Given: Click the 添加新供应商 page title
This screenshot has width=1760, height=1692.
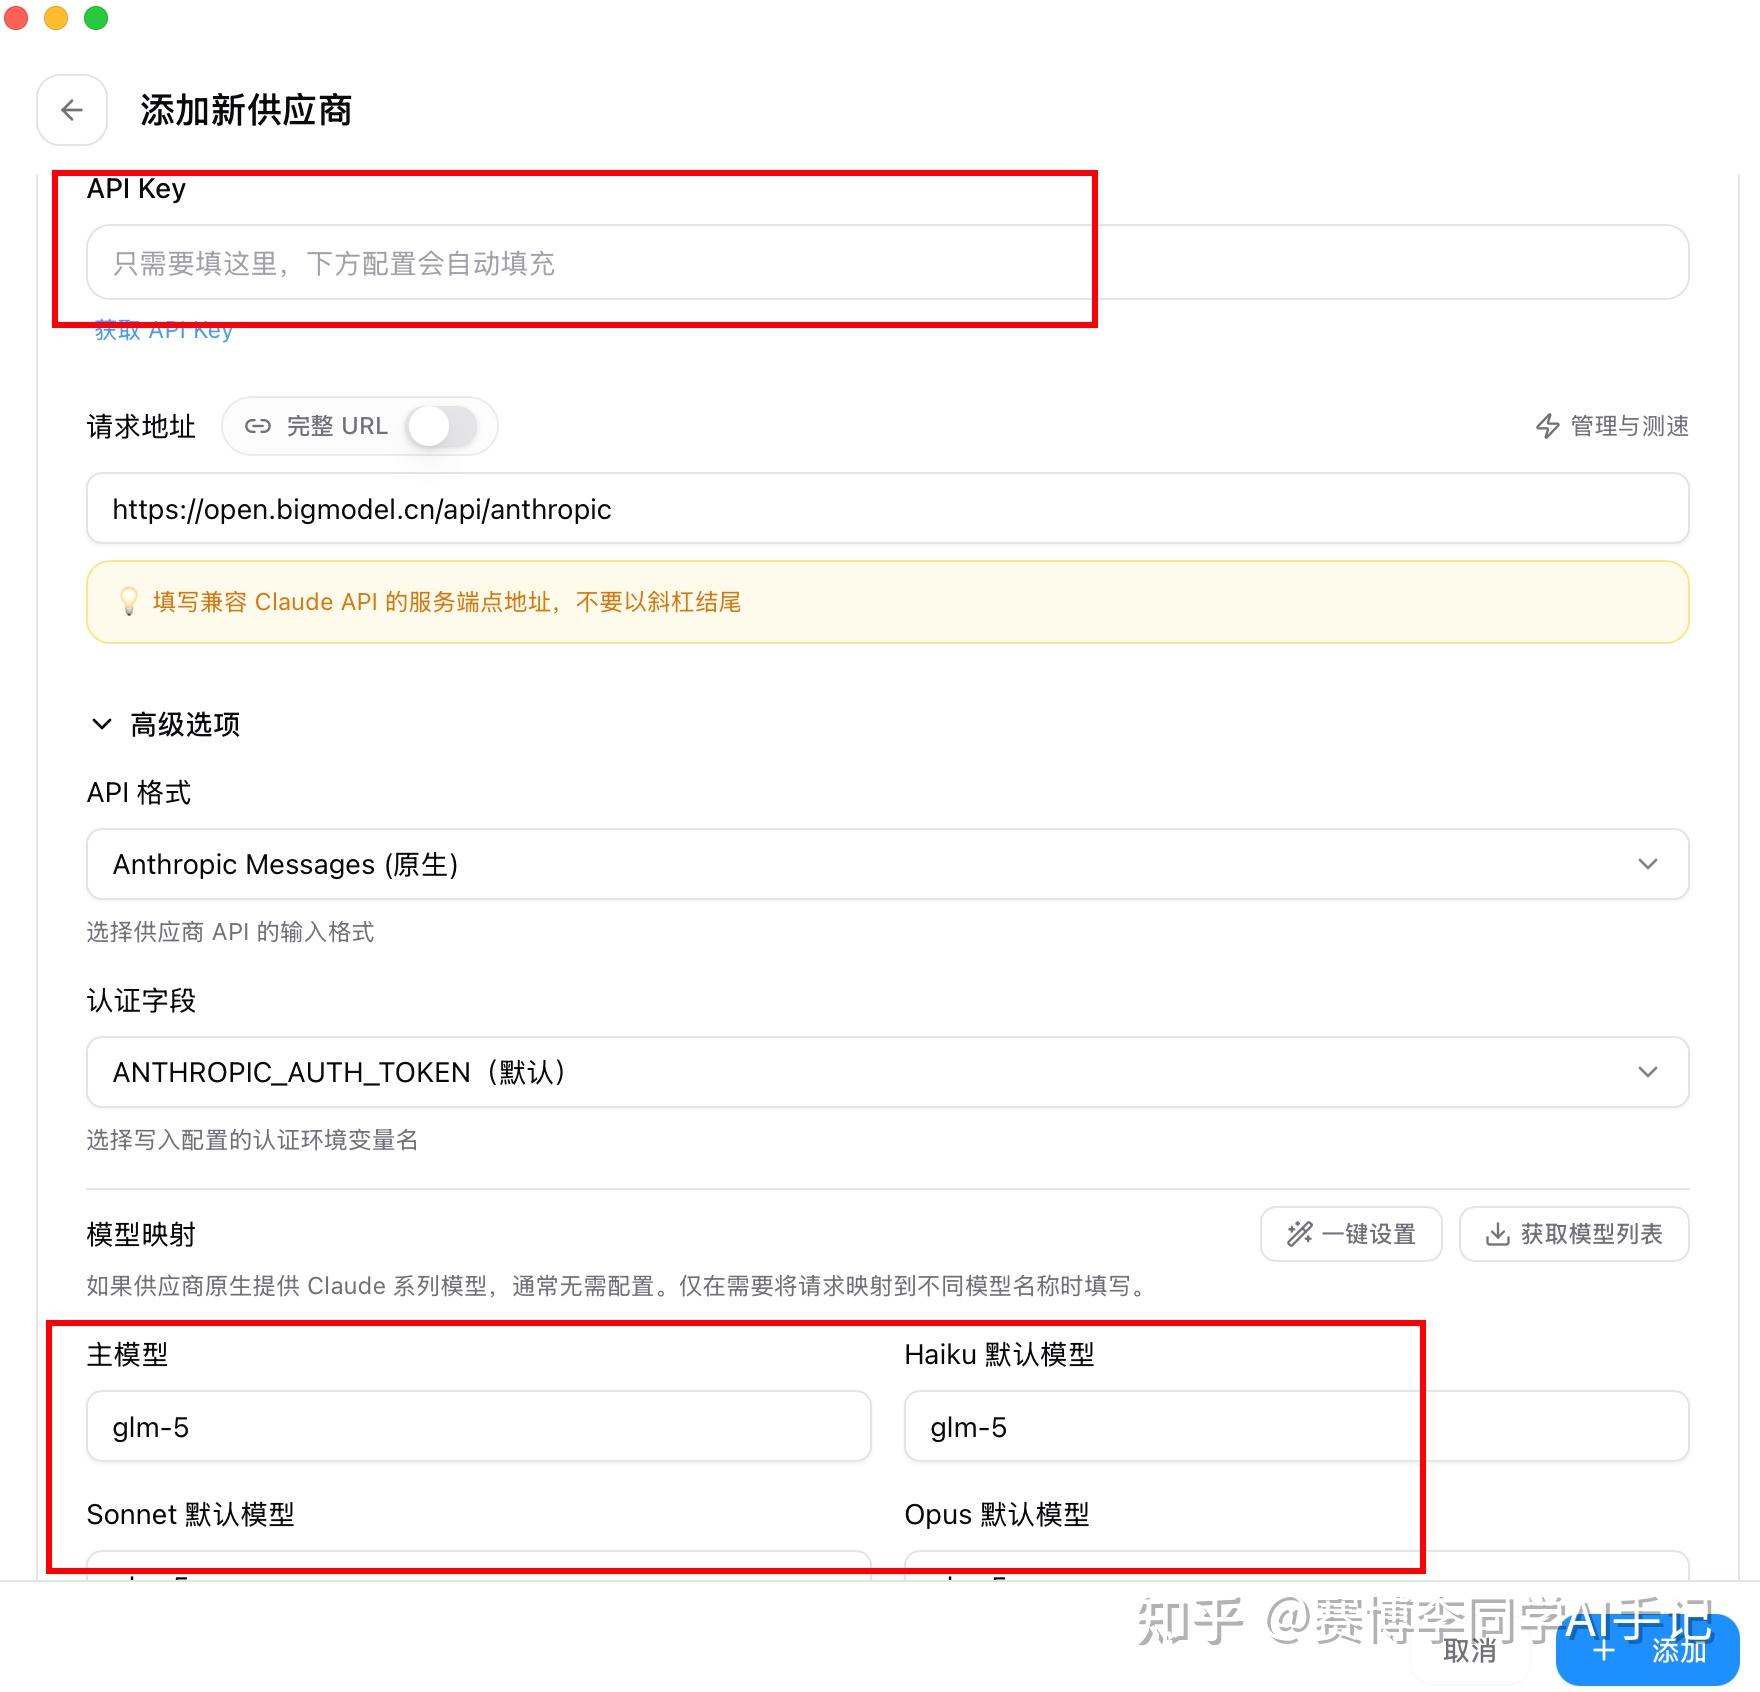Looking at the screenshot, I should [x=246, y=110].
